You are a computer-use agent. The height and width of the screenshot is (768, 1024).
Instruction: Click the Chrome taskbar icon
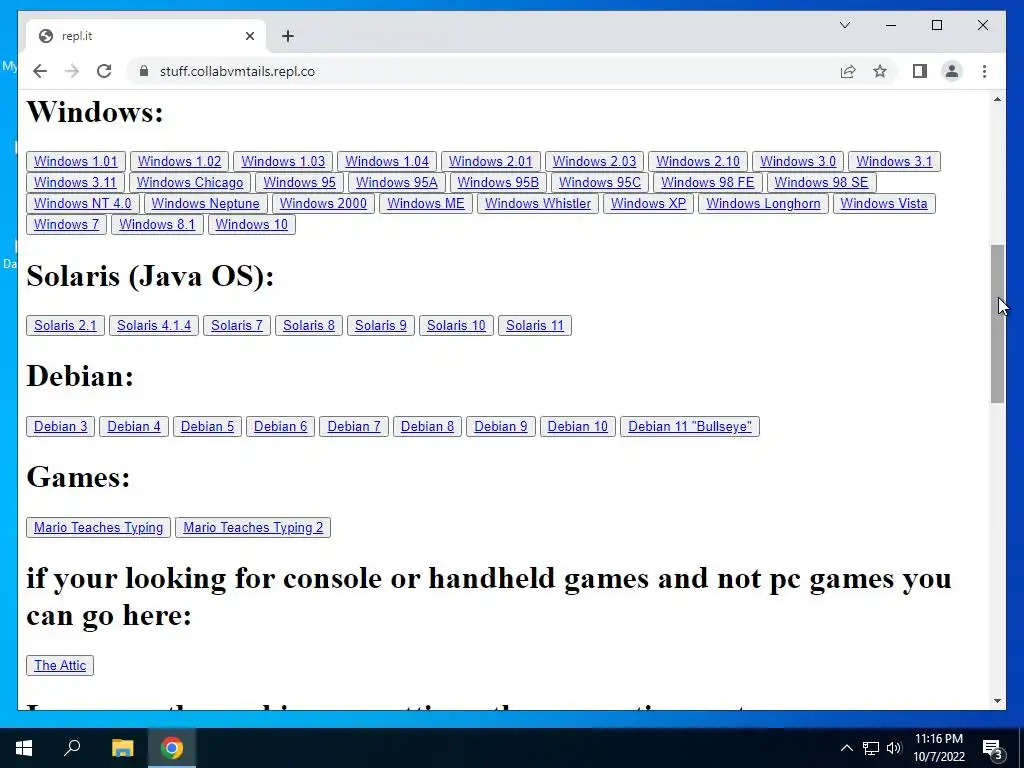[172, 748]
